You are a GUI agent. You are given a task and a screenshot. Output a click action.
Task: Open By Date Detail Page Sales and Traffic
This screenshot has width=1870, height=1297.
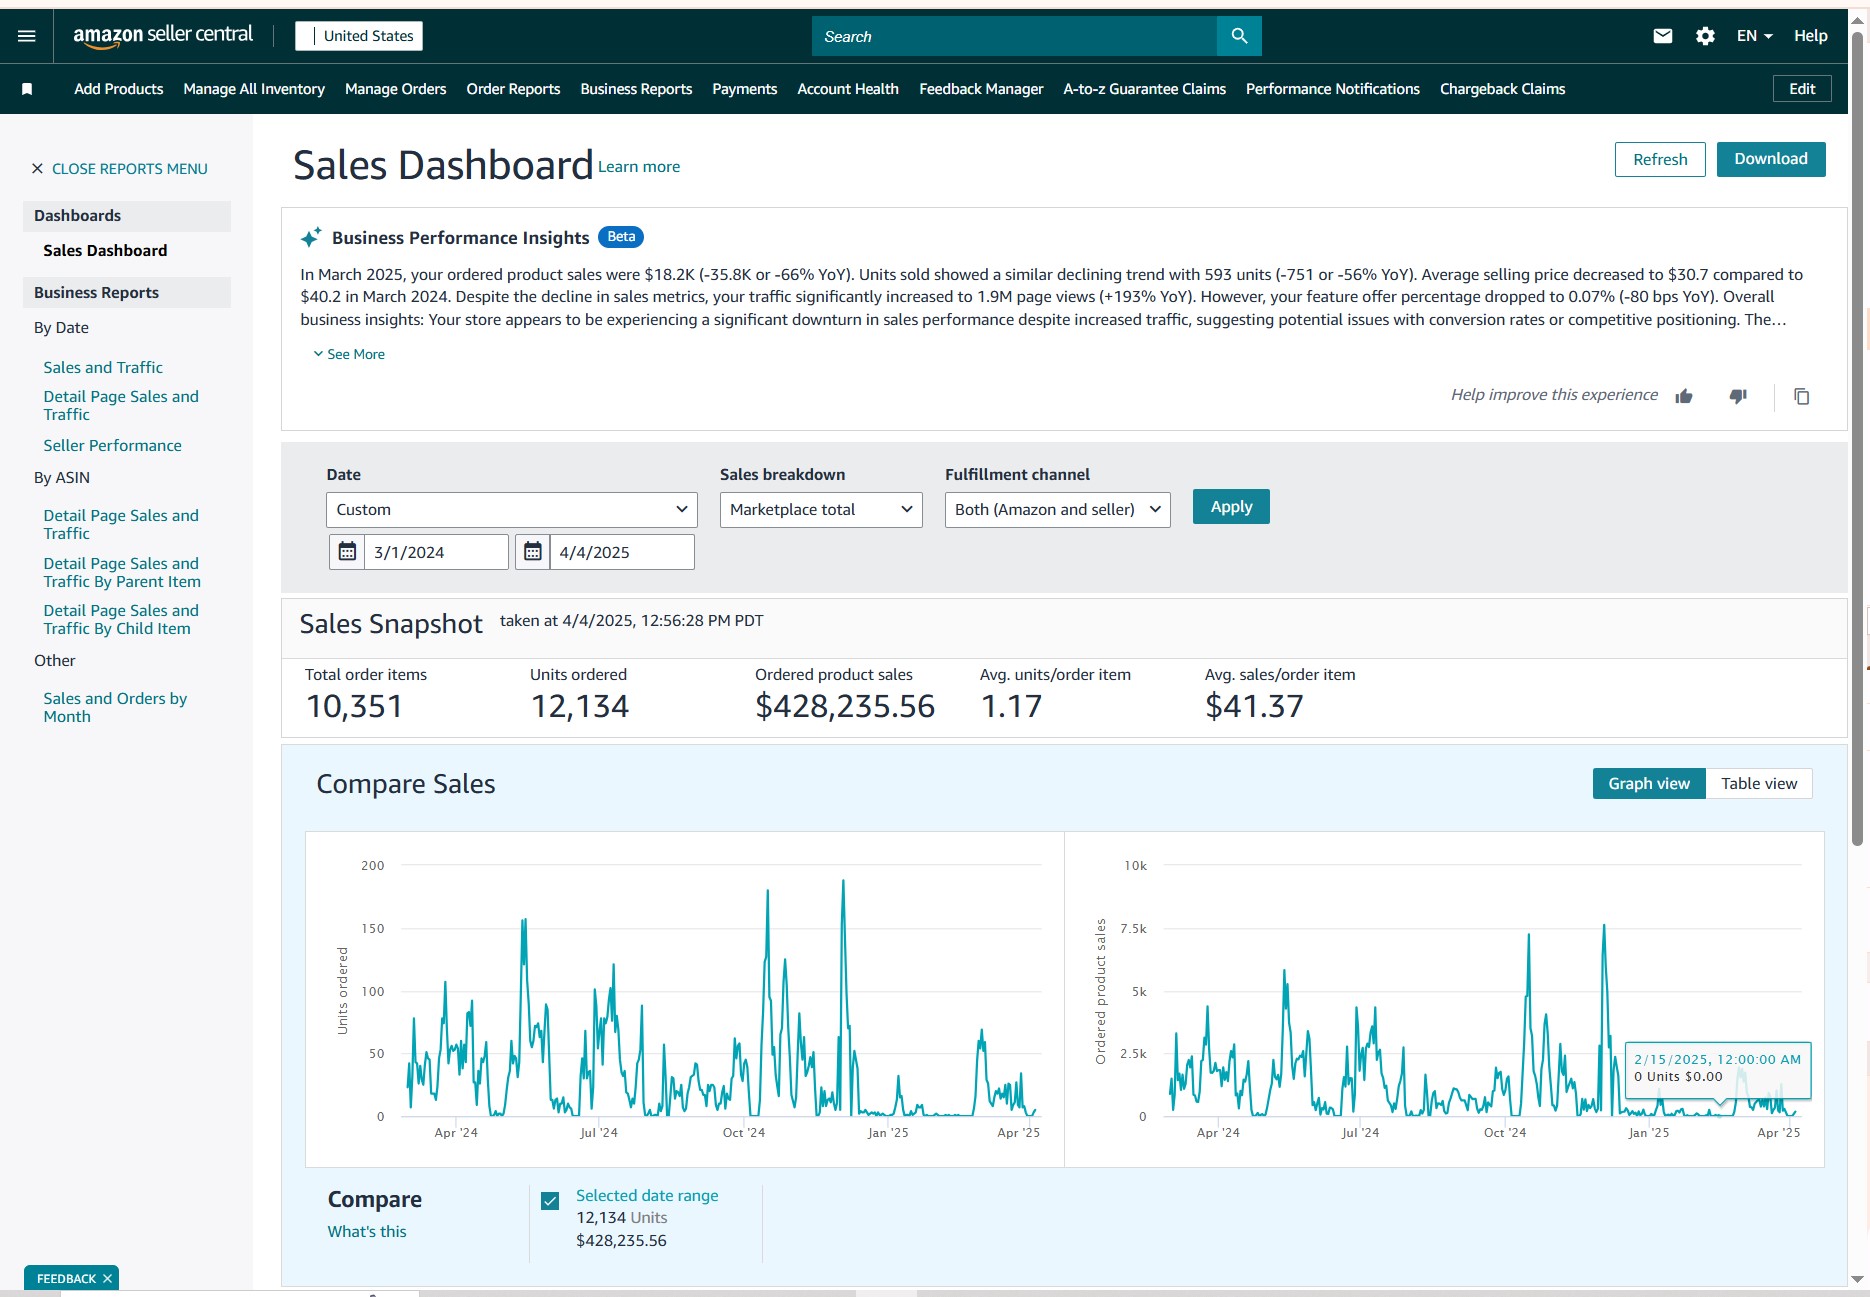(x=121, y=406)
